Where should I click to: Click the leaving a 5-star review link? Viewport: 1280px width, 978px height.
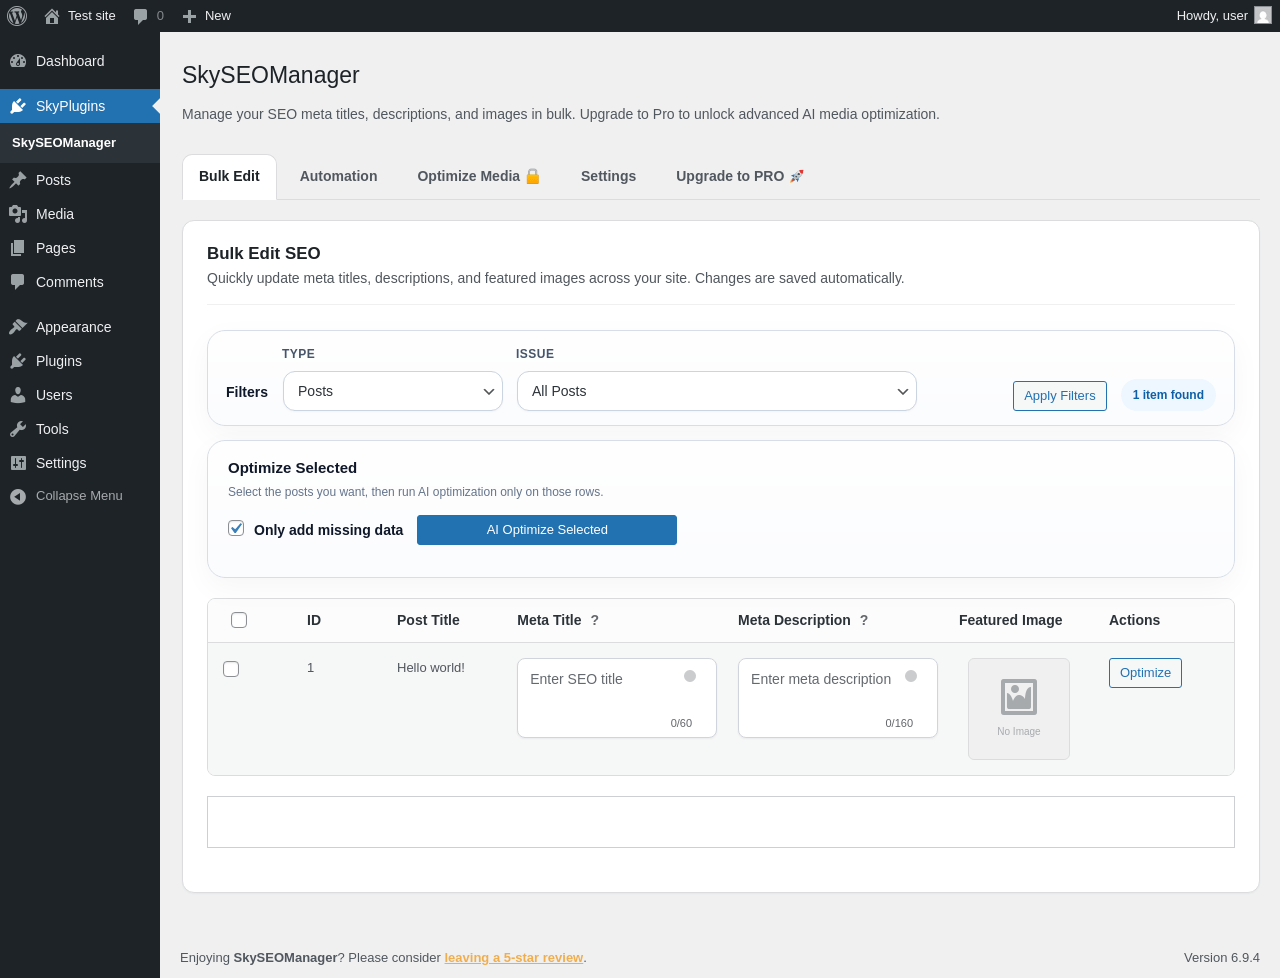point(513,958)
